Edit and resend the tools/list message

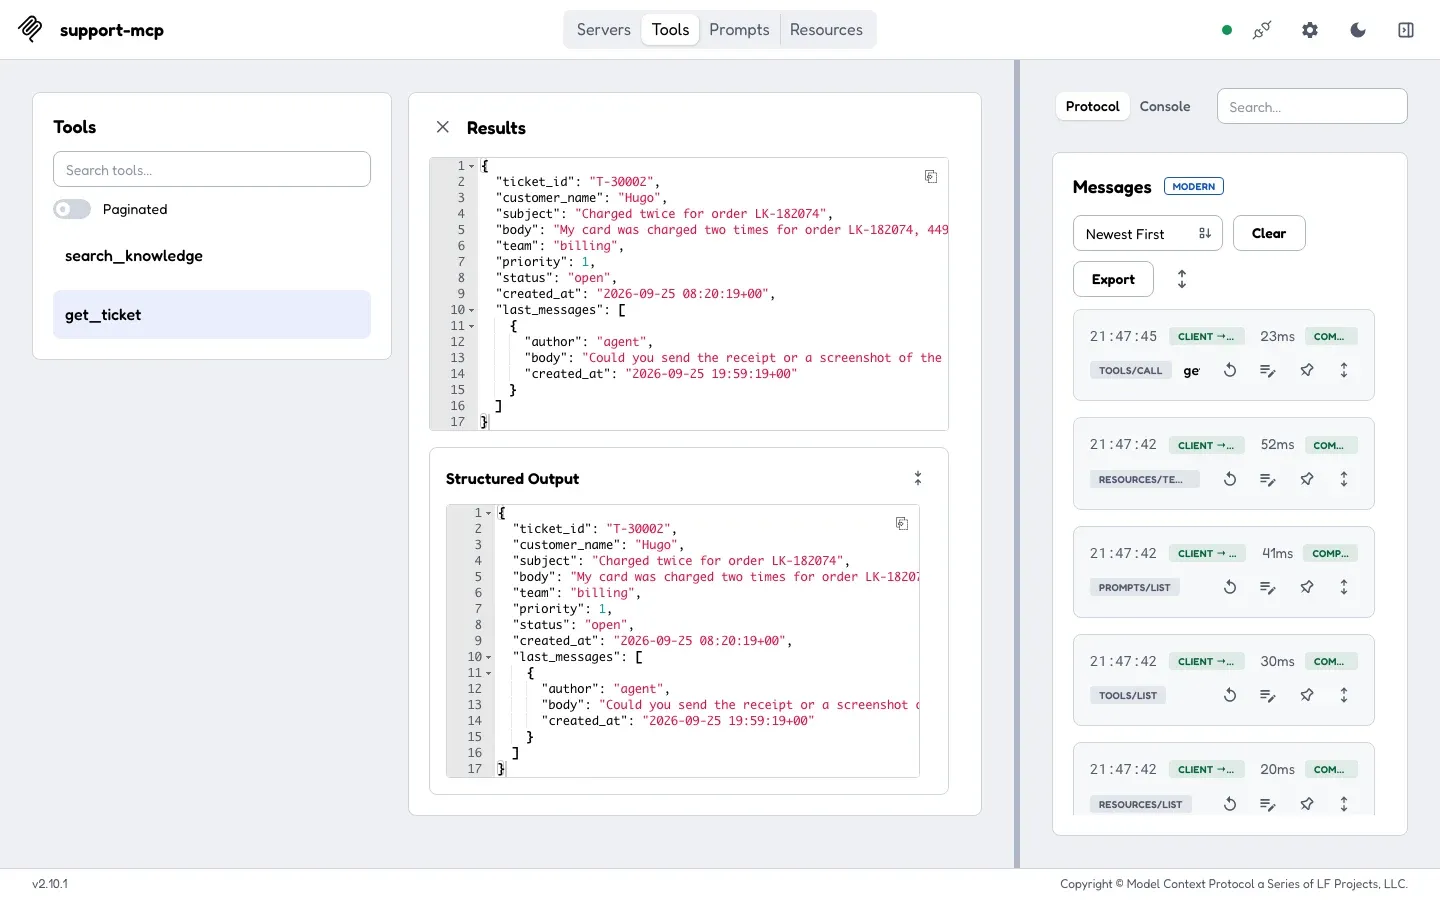click(1268, 695)
